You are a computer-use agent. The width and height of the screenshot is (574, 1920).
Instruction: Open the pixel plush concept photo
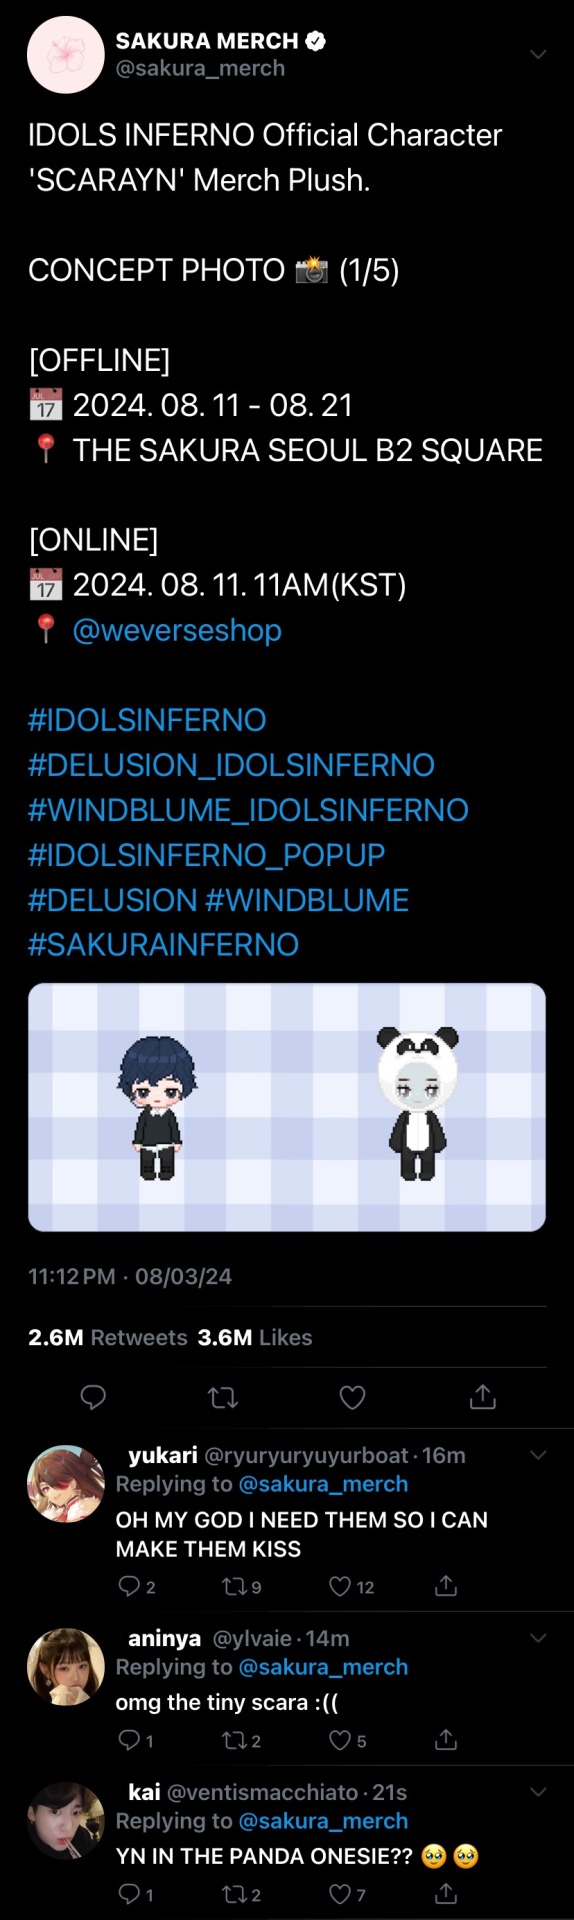(287, 1107)
